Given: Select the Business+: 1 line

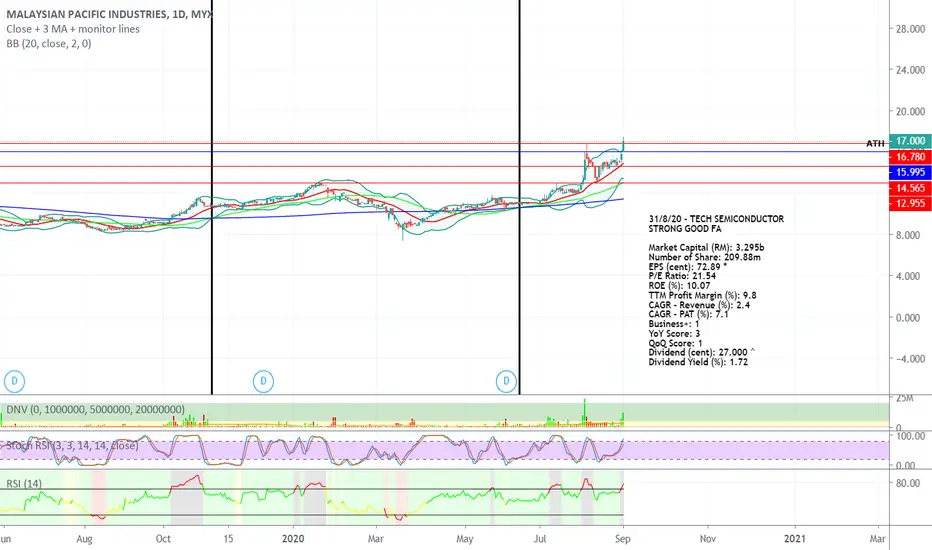Looking at the screenshot, I should pos(674,323).
